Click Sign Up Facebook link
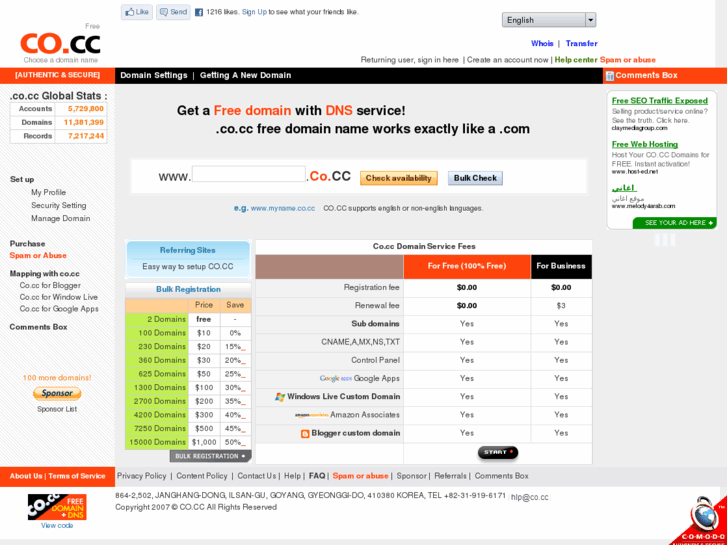This screenshot has width=727, height=545. tap(254, 12)
